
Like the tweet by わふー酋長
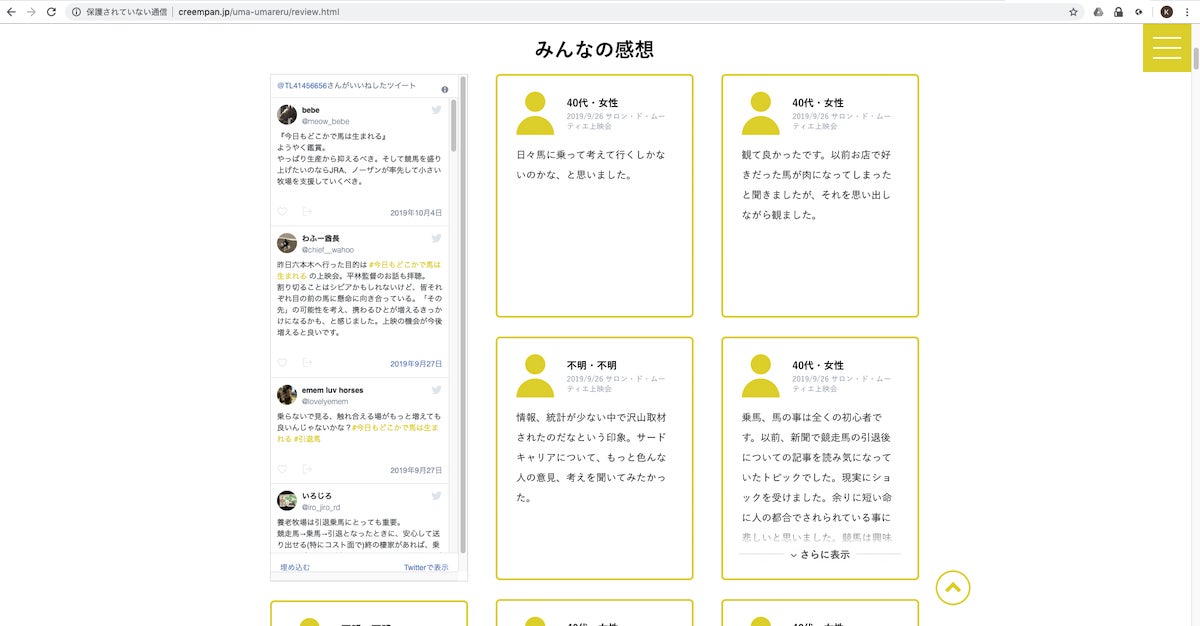tap(282, 363)
